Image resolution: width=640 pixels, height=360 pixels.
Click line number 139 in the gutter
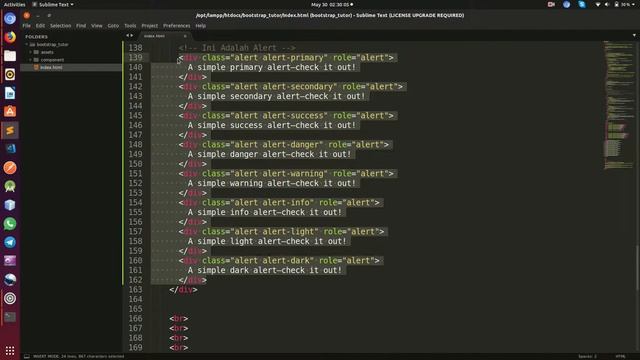[135, 58]
